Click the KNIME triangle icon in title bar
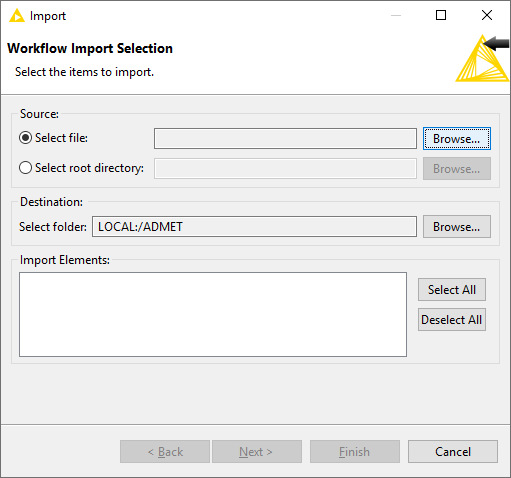The width and height of the screenshot is (511, 478). pos(17,16)
